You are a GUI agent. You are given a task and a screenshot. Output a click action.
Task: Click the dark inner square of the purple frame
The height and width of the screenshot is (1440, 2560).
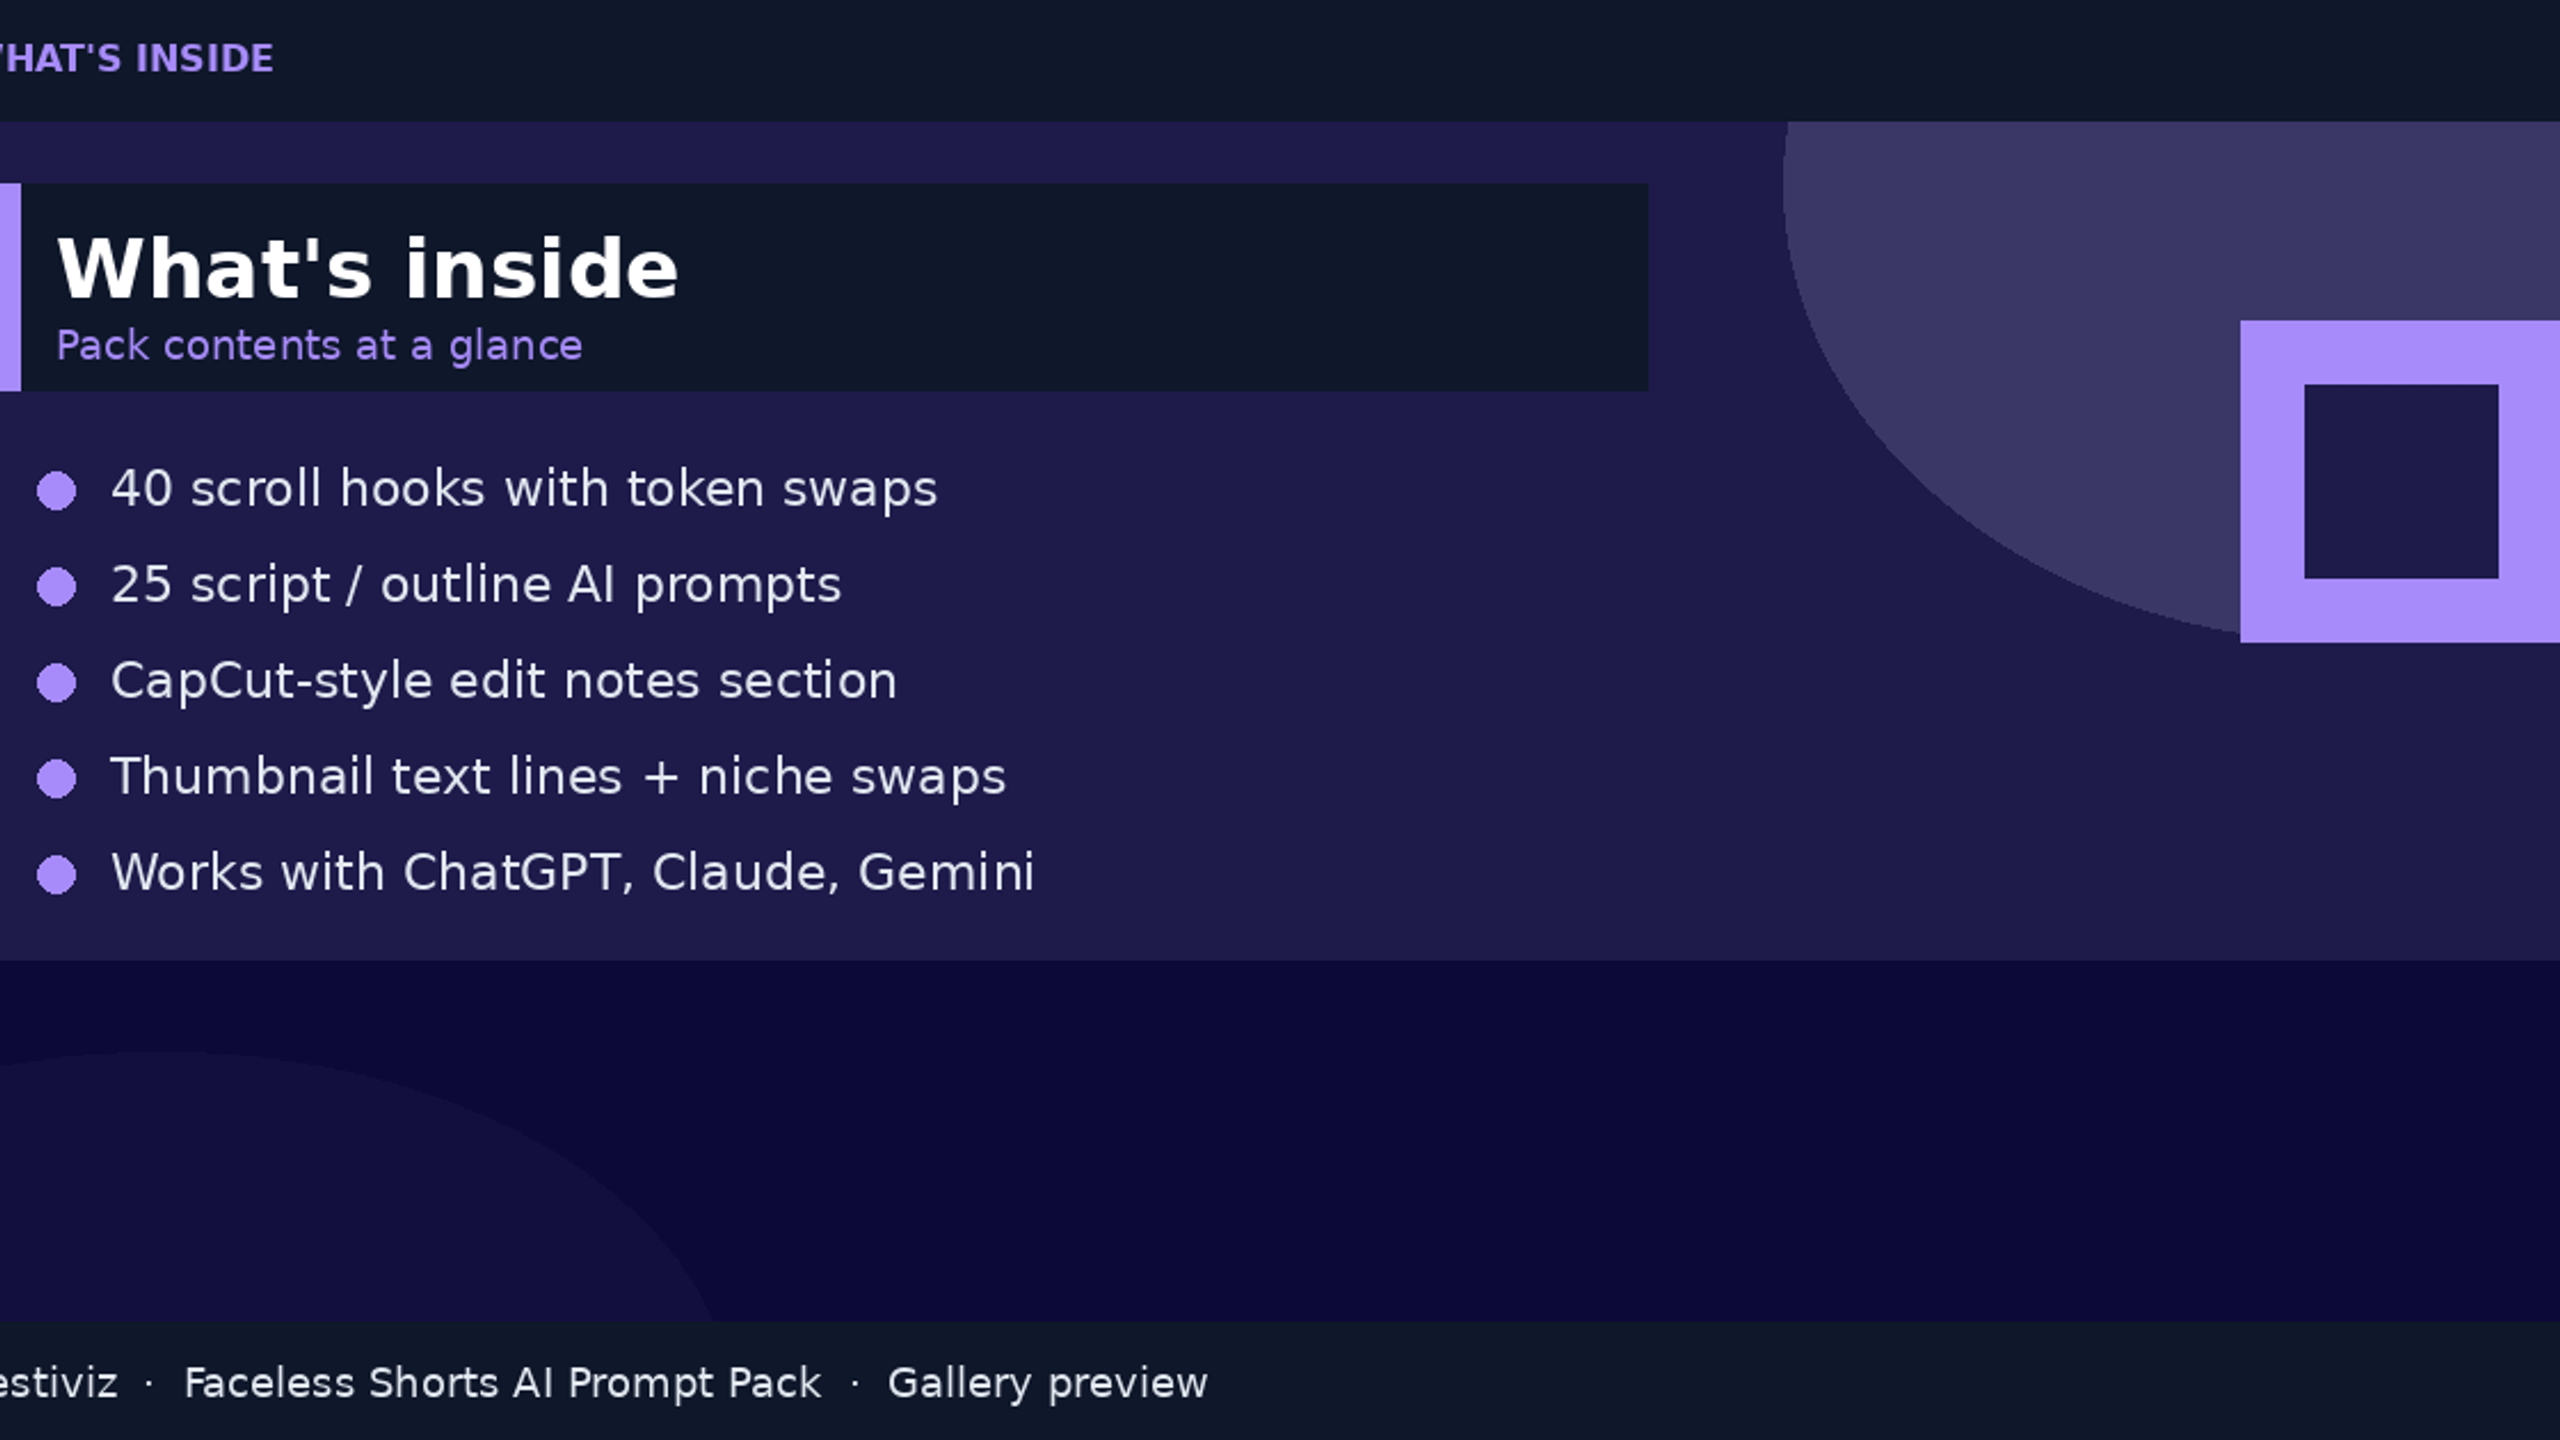(2401, 482)
